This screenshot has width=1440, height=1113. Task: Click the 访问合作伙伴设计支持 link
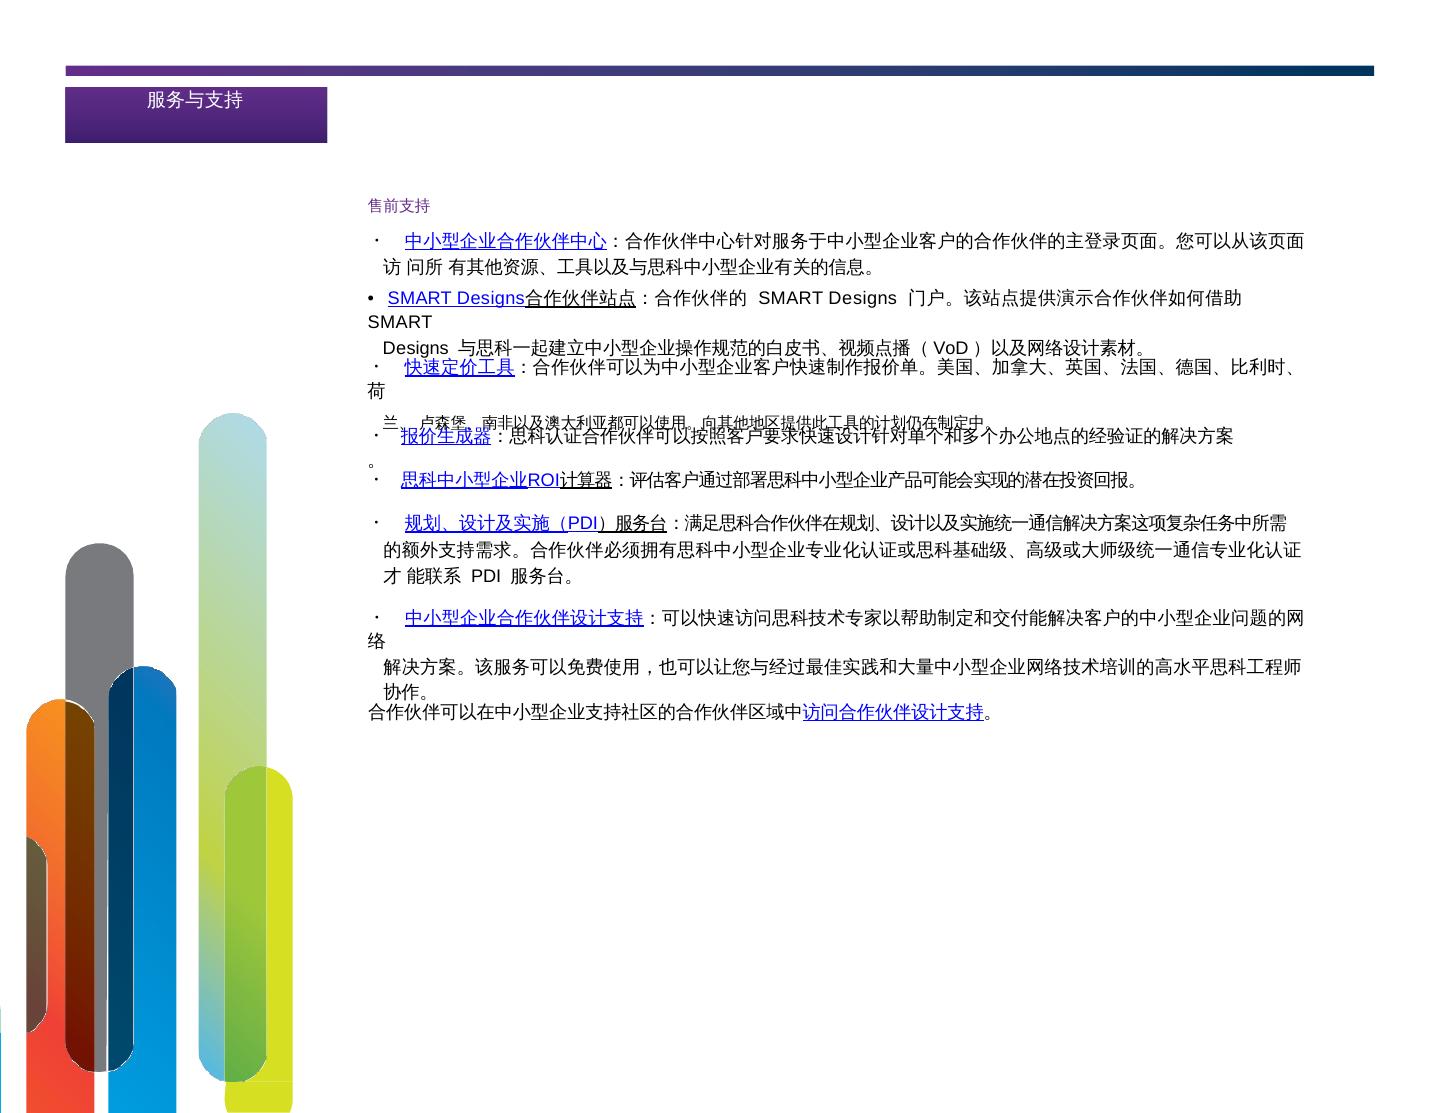[x=893, y=712]
